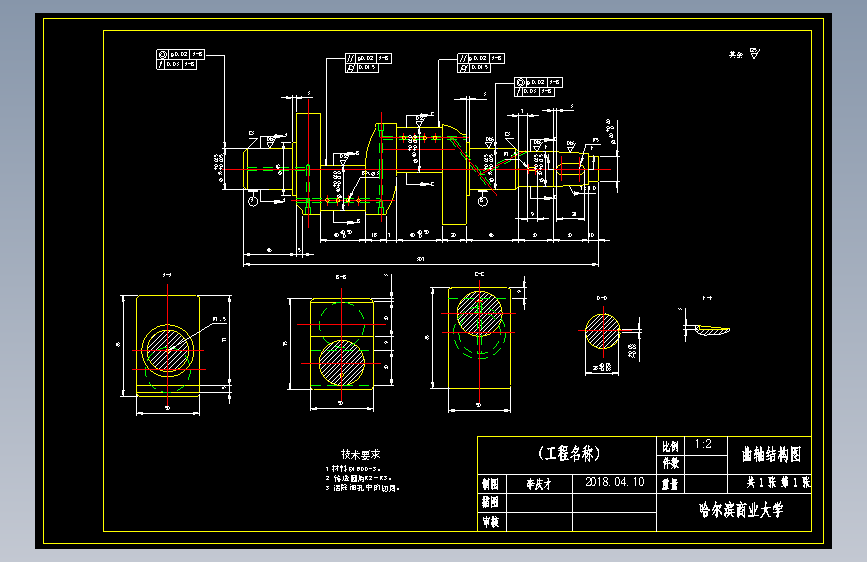Click the drafter name 李庆才
This screenshot has width=867, height=562.
click(539, 484)
